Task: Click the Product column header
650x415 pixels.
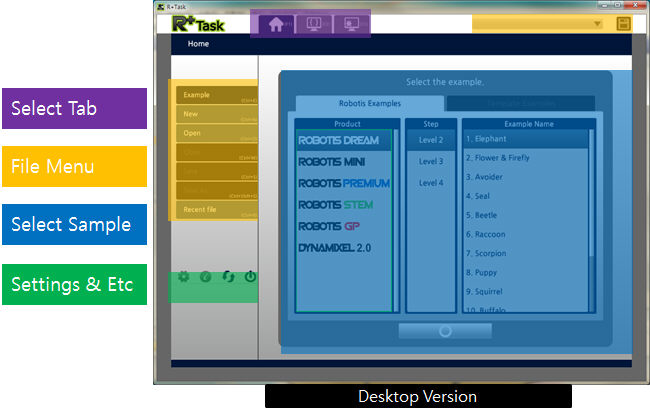Action: pos(347,124)
